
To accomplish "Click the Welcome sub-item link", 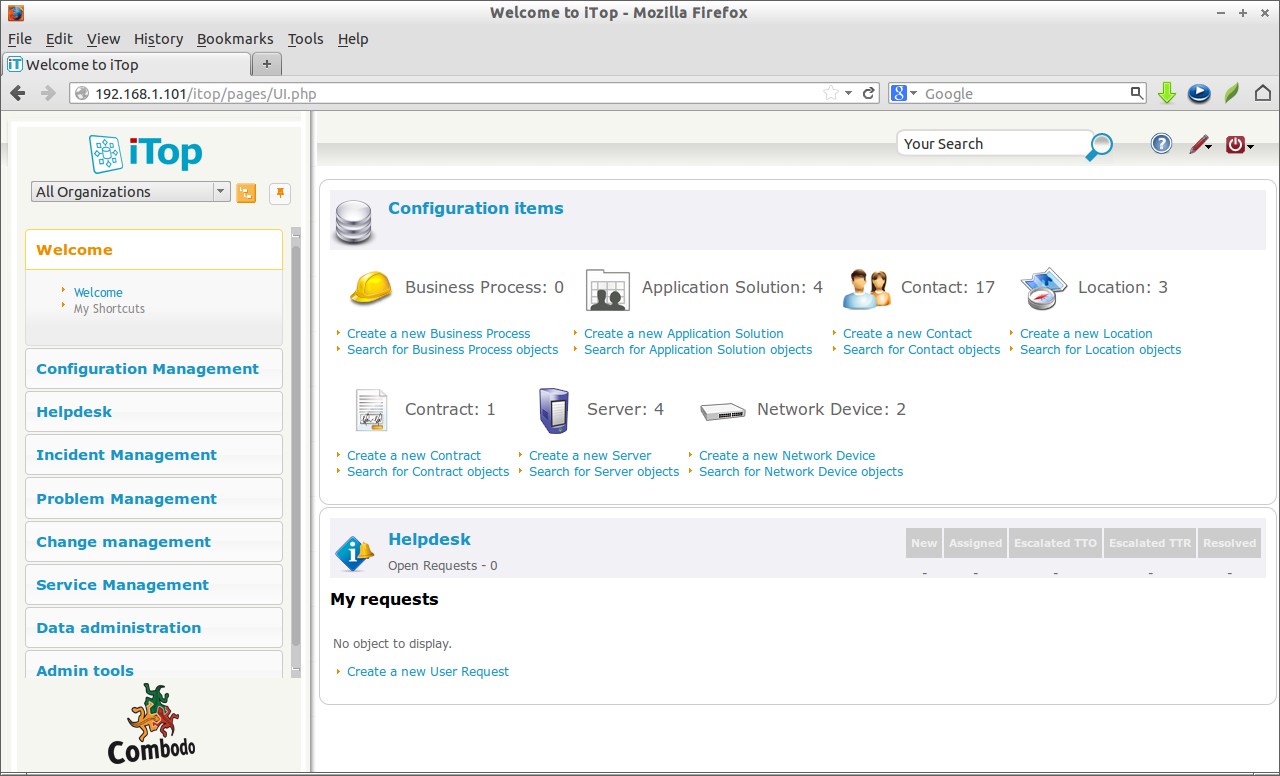I will (98, 293).
